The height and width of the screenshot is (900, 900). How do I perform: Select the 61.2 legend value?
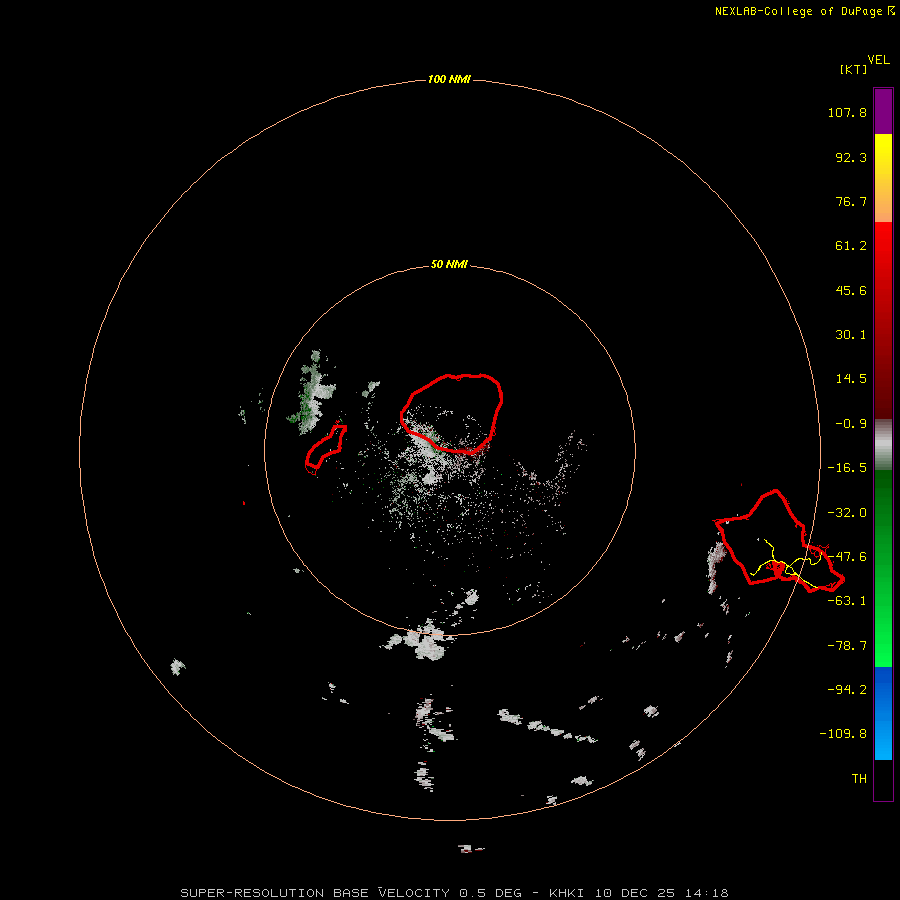coord(851,246)
